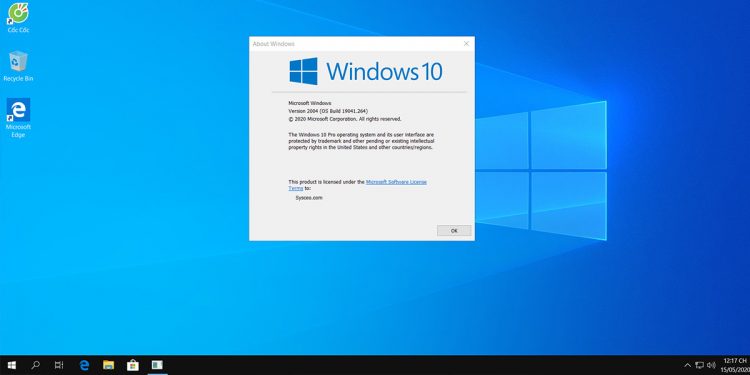
Task: Open the Windows Start menu
Action: 11,365
